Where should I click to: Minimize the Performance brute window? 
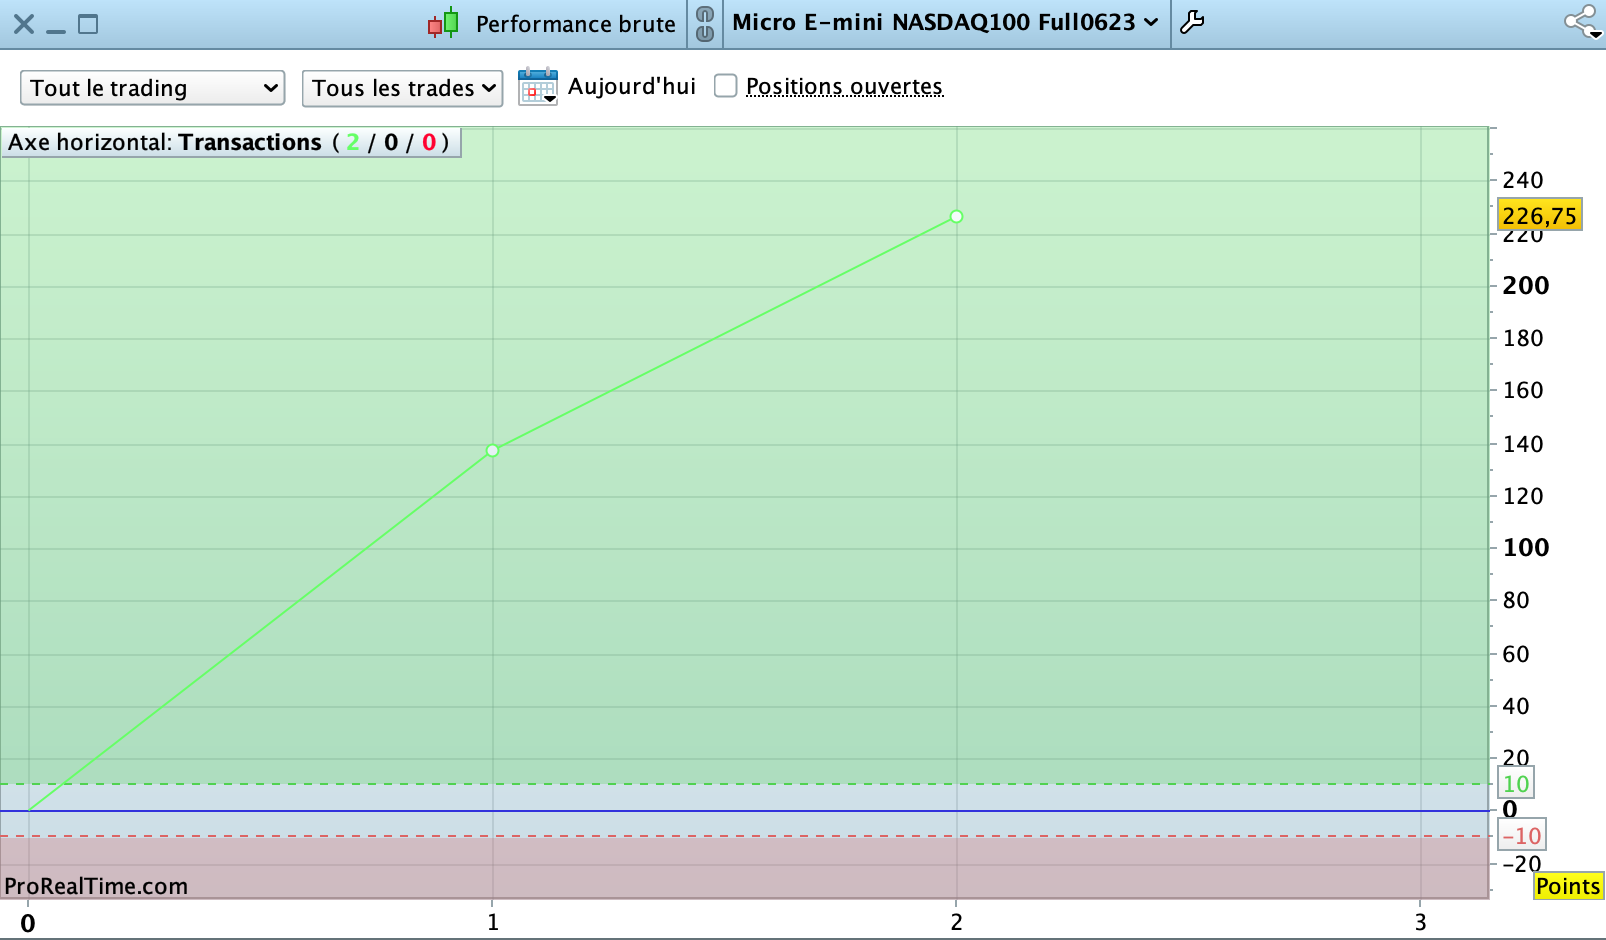tap(56, 30)
